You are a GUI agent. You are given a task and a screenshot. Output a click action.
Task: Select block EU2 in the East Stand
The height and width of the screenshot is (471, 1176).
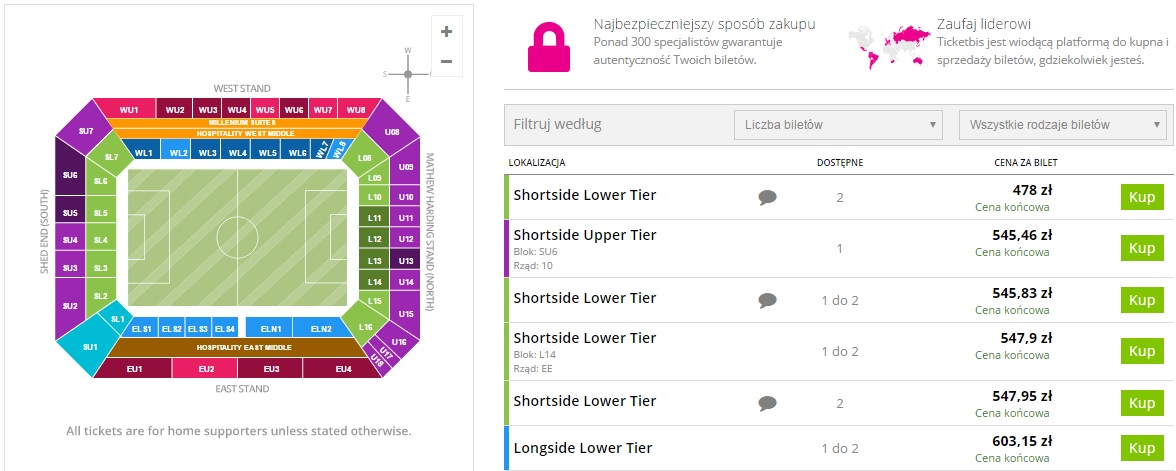[205, 369]
